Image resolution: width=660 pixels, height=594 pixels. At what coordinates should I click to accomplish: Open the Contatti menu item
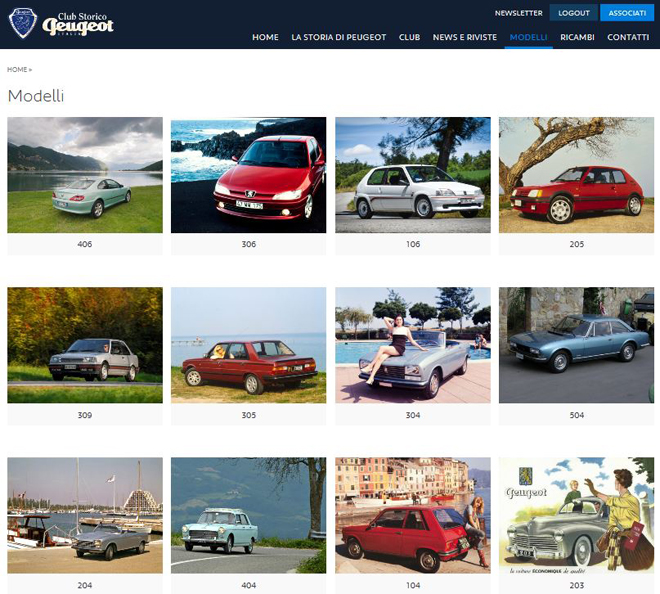click(x=628, y=37)
